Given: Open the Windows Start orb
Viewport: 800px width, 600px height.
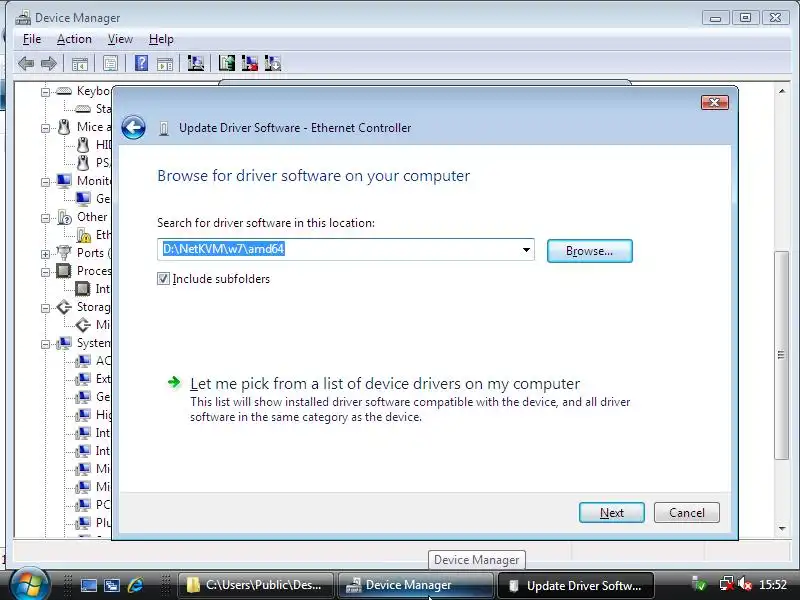Looking at the screenshot, I should (x=29, y=584).
